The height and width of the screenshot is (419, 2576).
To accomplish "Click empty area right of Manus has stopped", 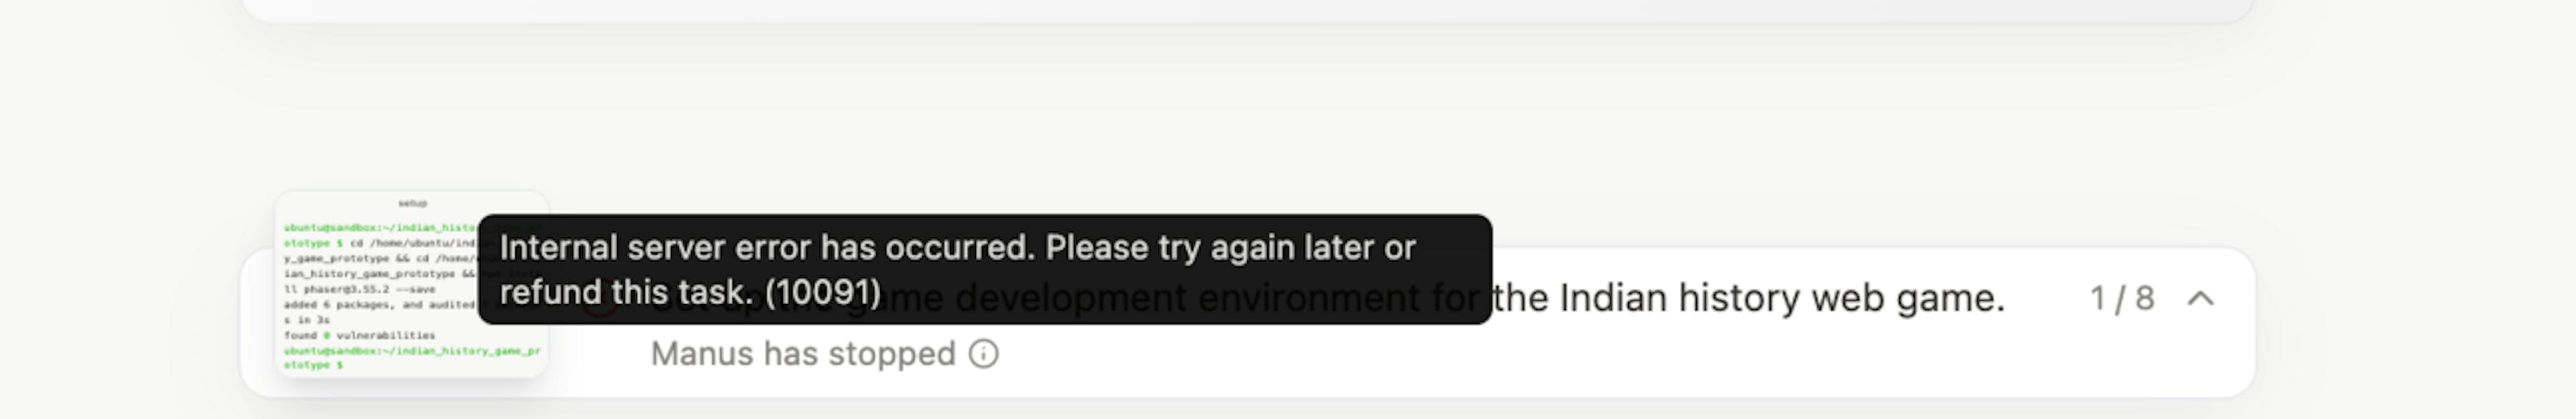I will pos(1600,354).
